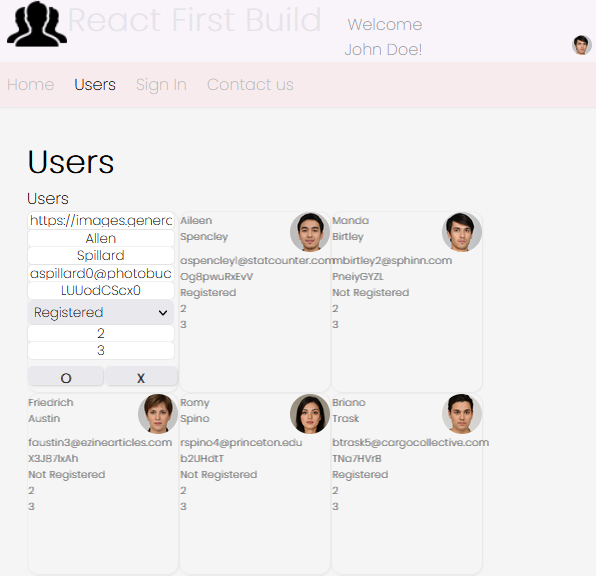Viewport: 596px width, 576px height.
Task: Click Romy Spino's Not Registered status
Action: pos(219,474)
